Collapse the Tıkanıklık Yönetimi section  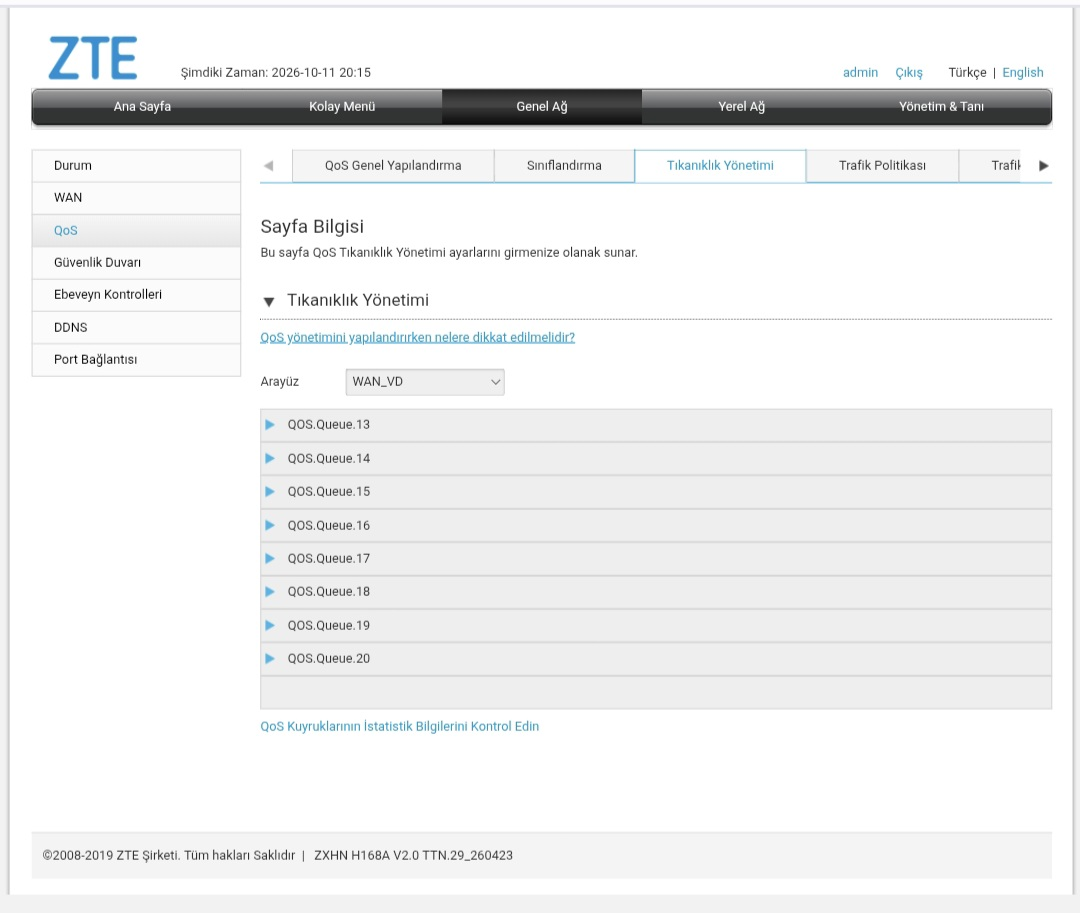pyautogui.click(x=269, y=301)
